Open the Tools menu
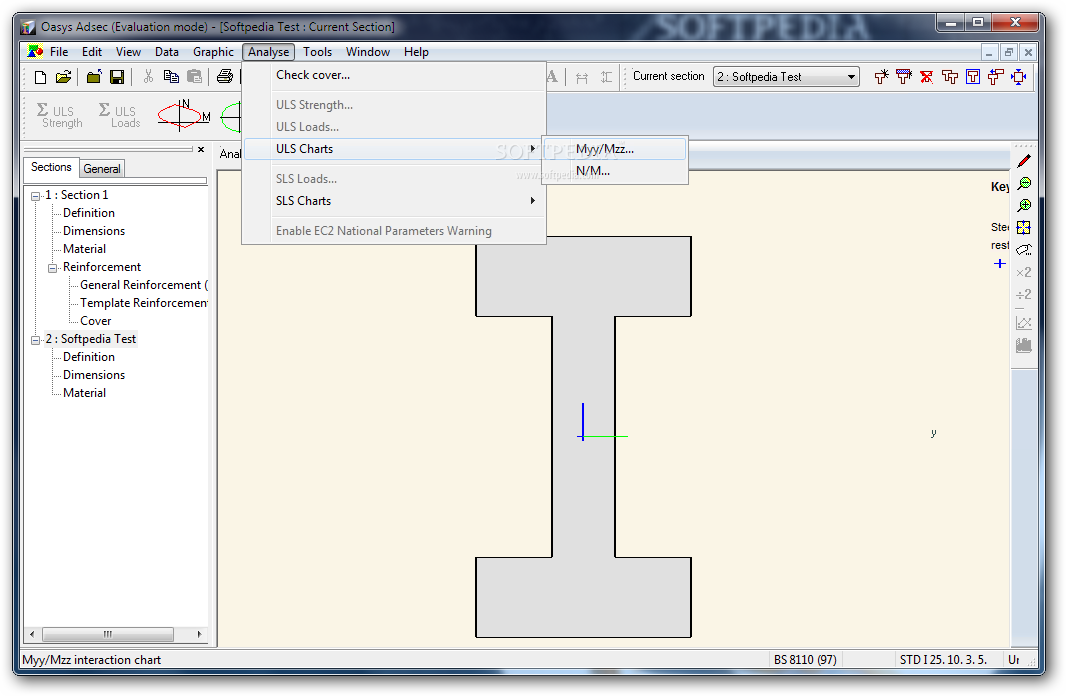The width and height of the screenshot is (1066, 696). coord(317,52)
